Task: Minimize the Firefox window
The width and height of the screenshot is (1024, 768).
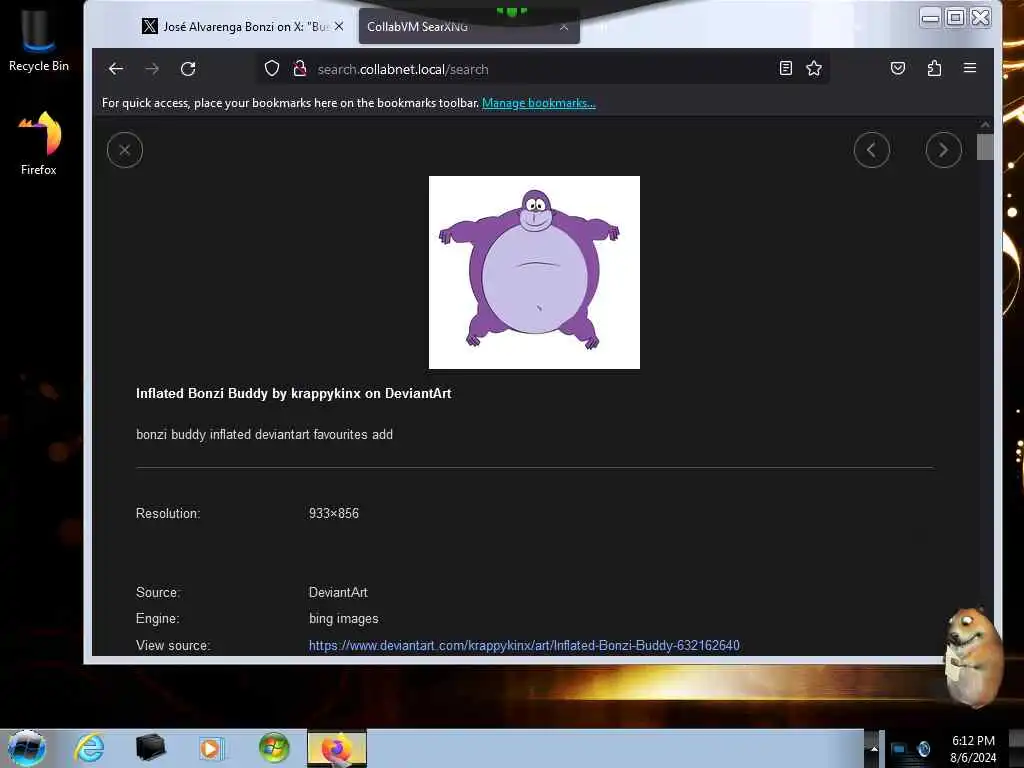Action: 930,18
